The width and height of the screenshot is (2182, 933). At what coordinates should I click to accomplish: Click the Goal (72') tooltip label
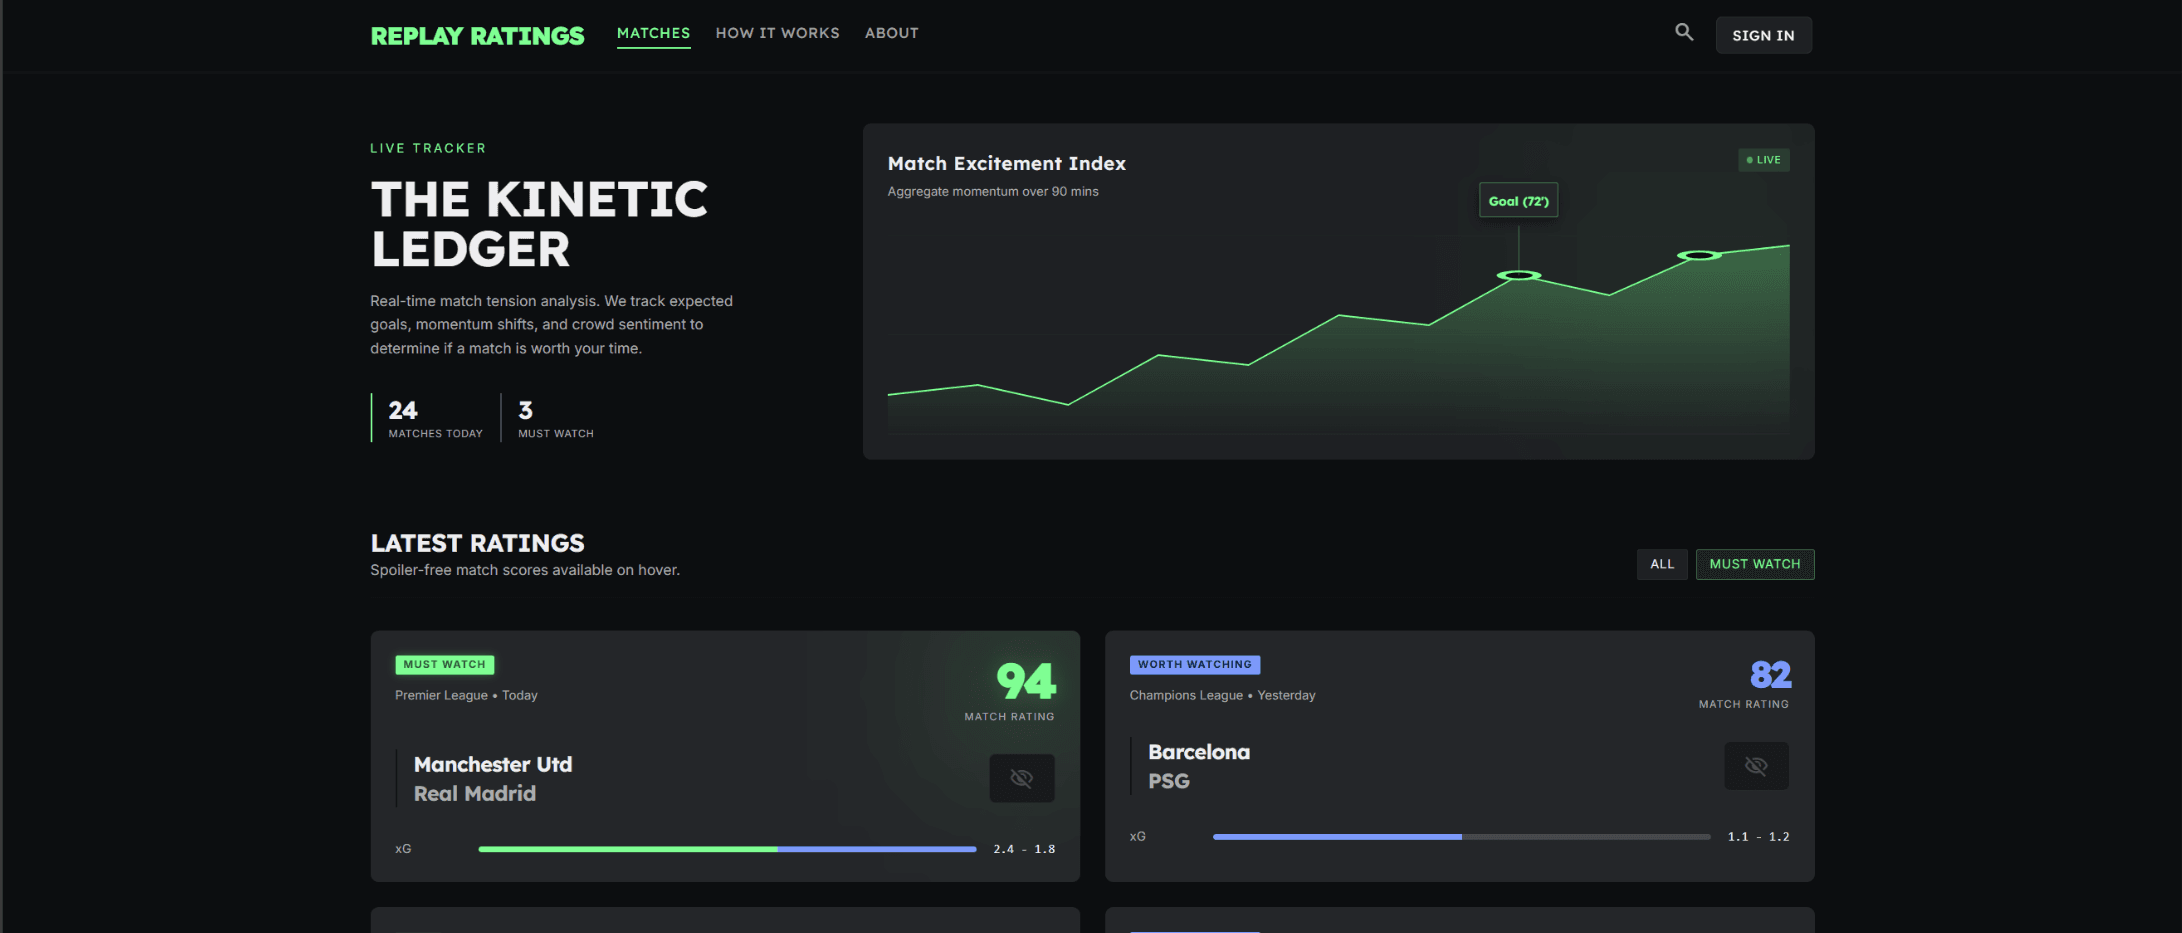(1518, 201)
